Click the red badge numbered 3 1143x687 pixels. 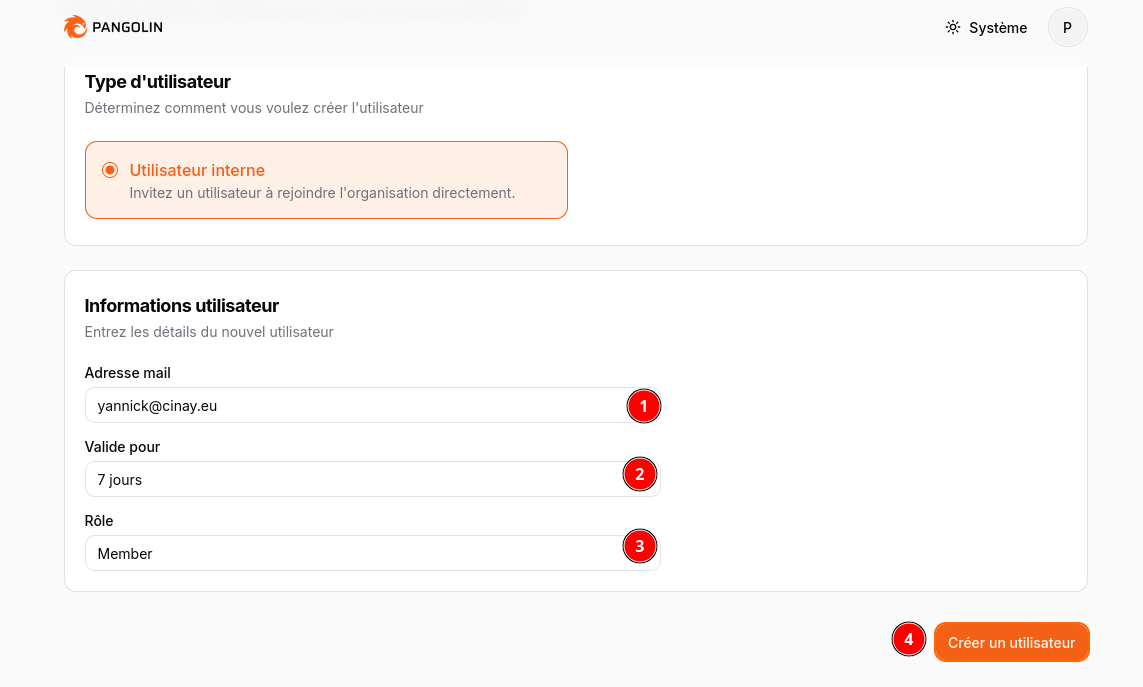[x=640, y=547]
